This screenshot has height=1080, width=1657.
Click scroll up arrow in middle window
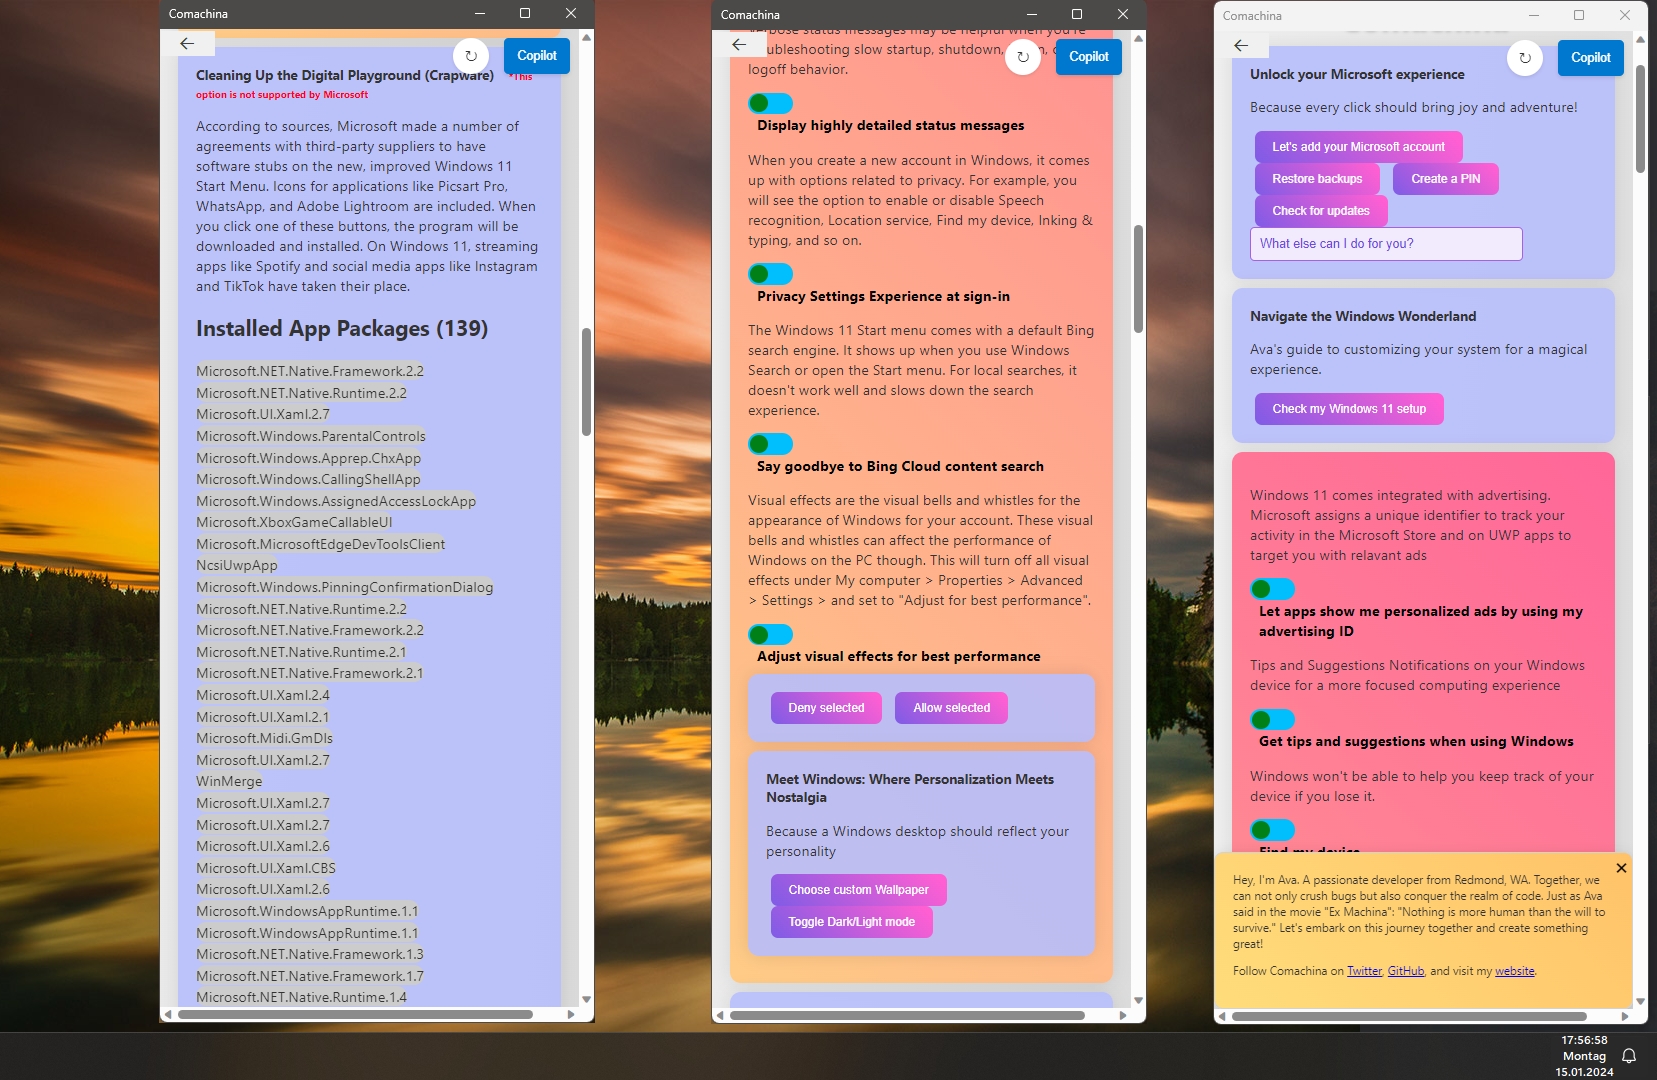tap(1138, 38)
